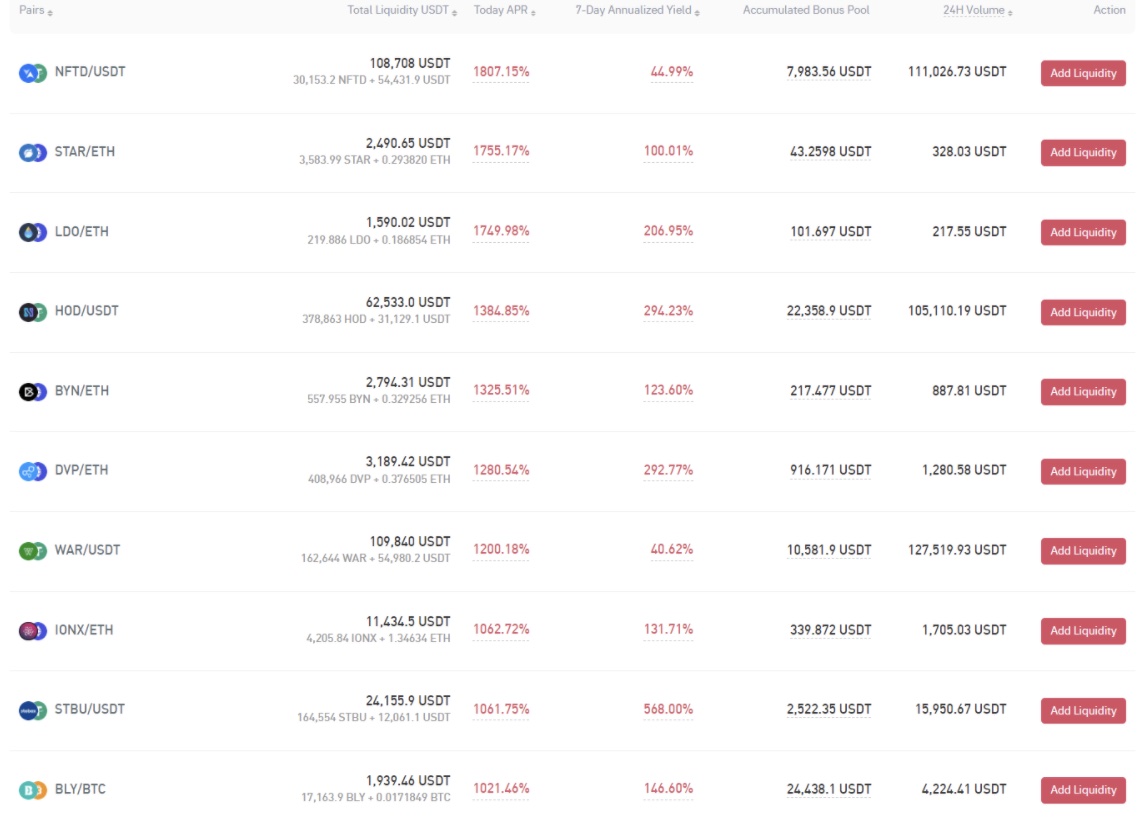The image size is (1148, 838).
Task: Click the HOD/USDT pair token icon
Action: coord(33,312)
